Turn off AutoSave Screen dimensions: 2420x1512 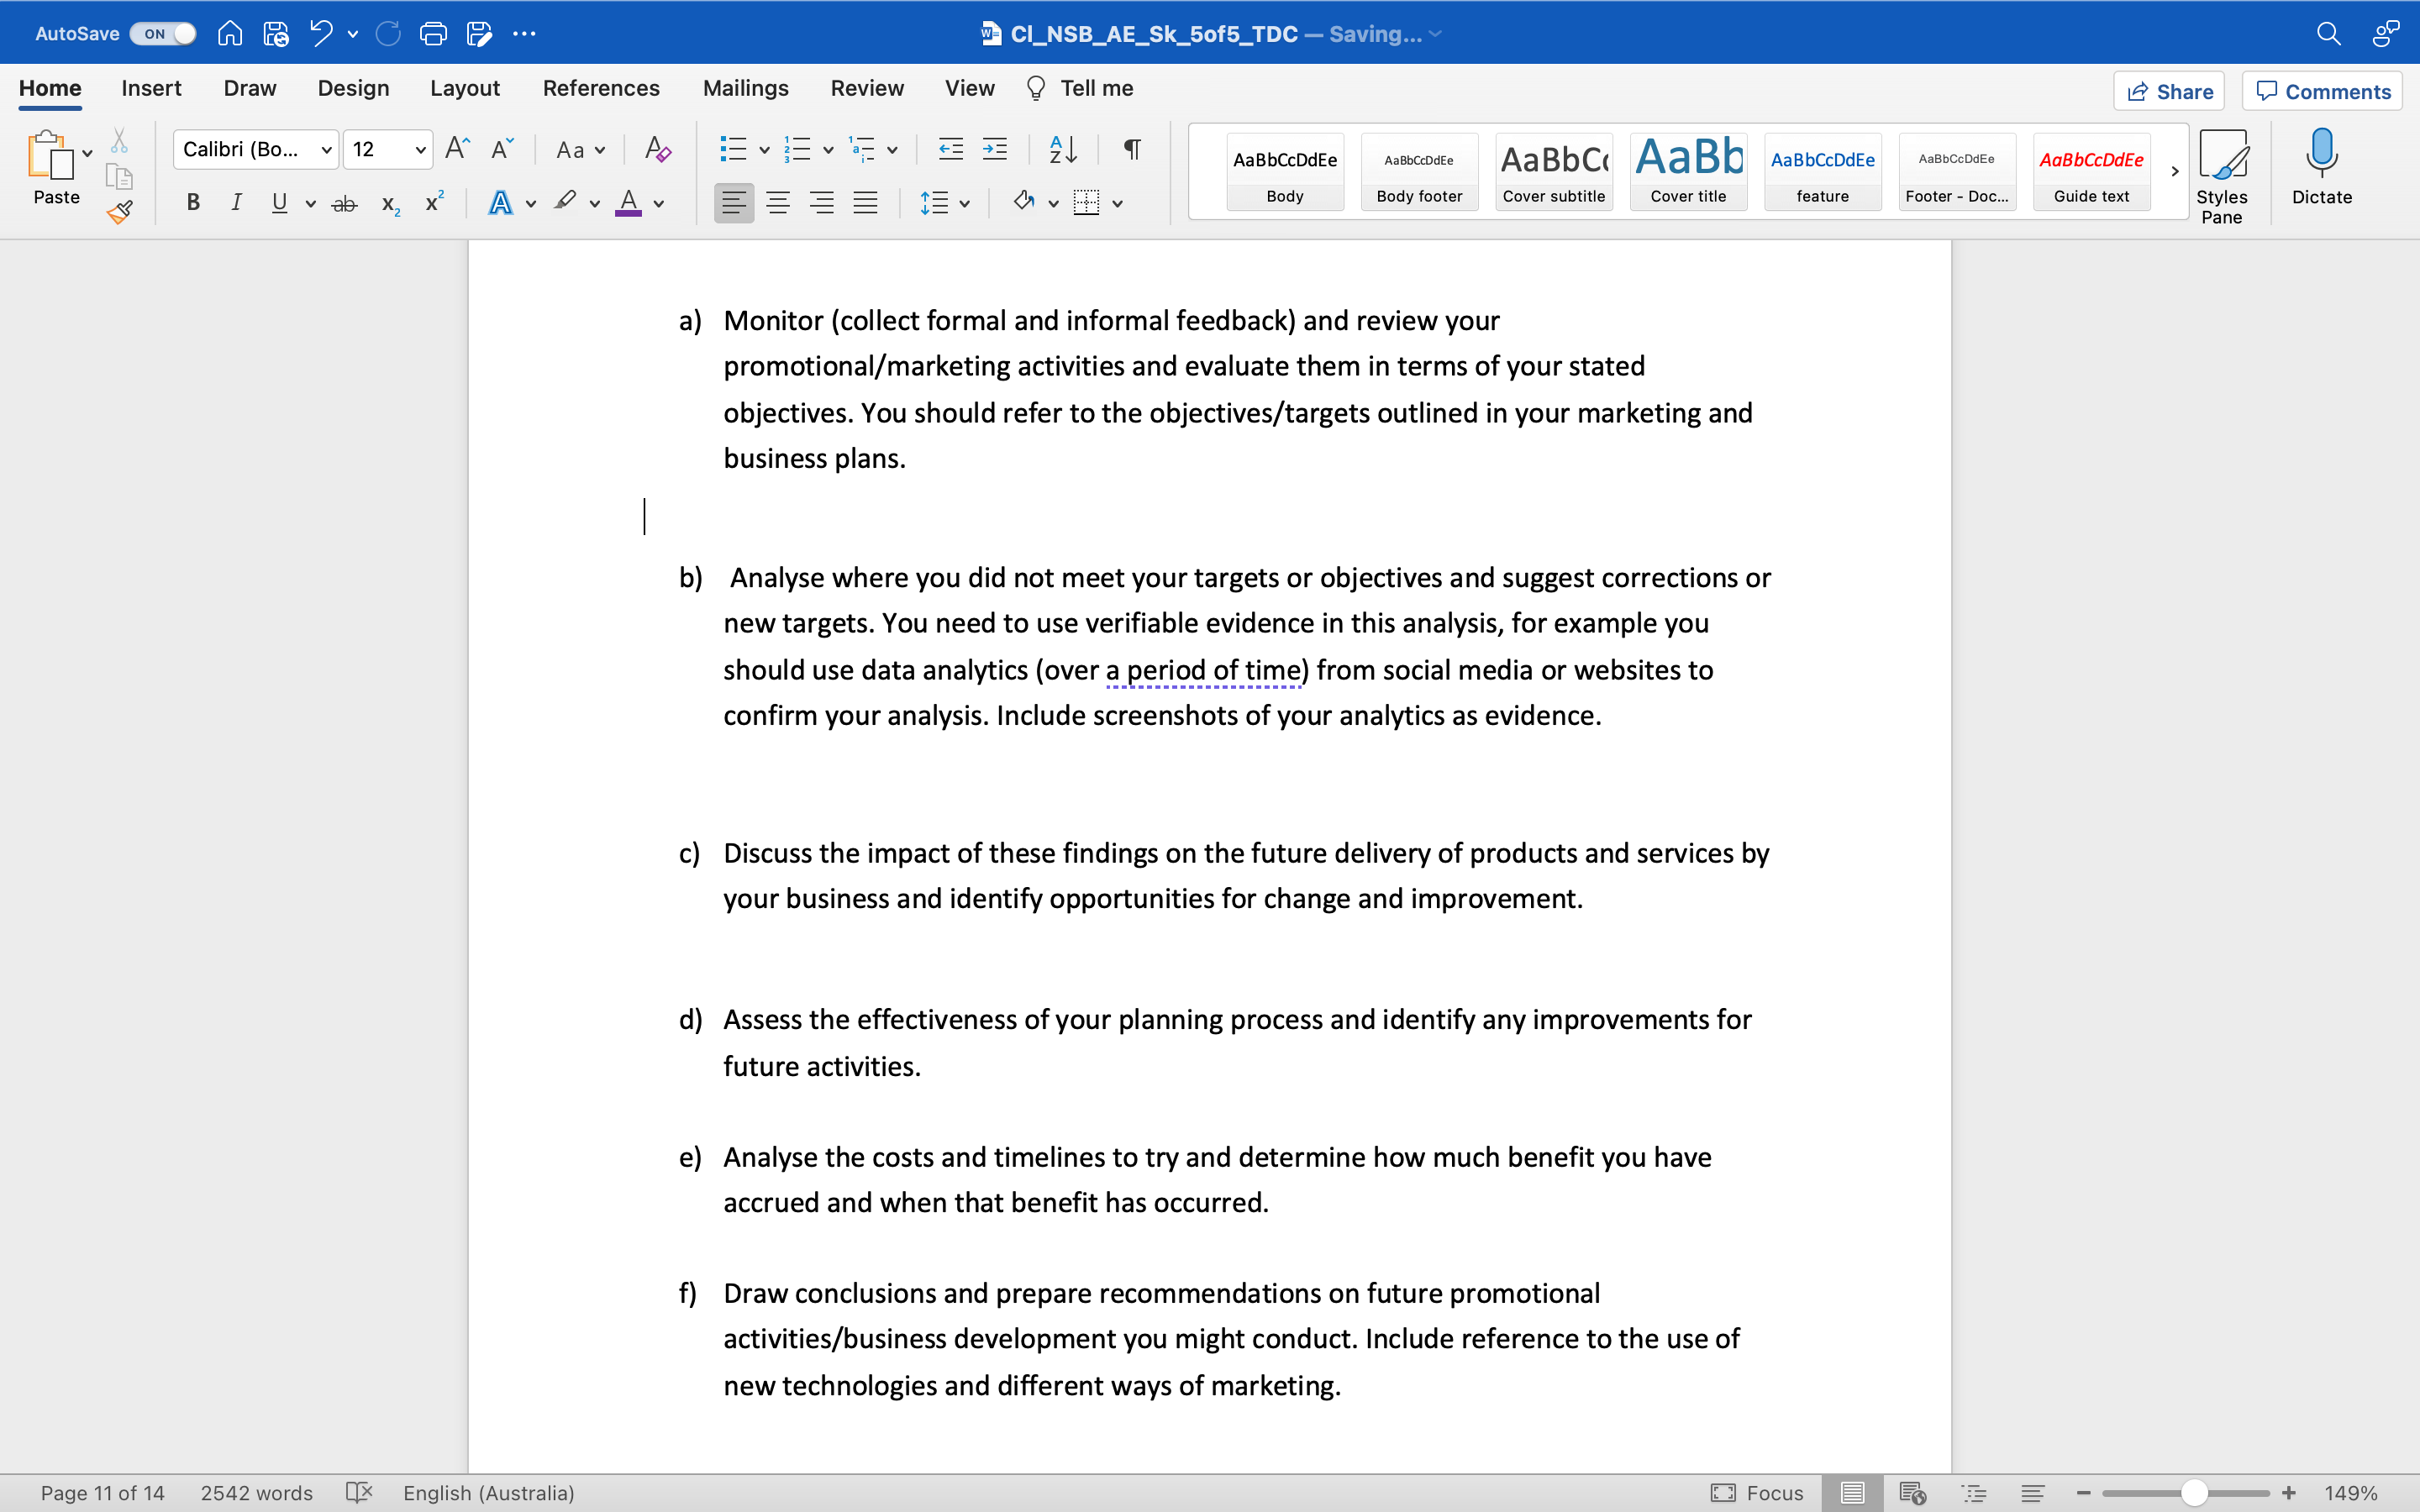tap(161, 33)
